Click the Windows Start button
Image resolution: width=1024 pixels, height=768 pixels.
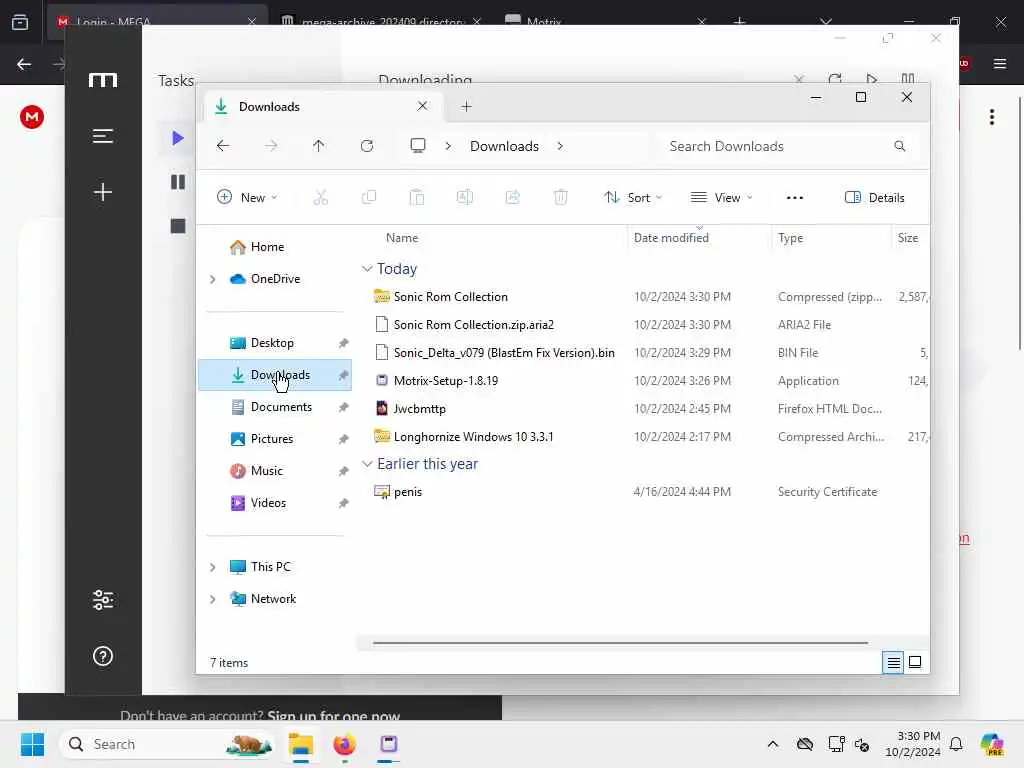coord(32,744)
